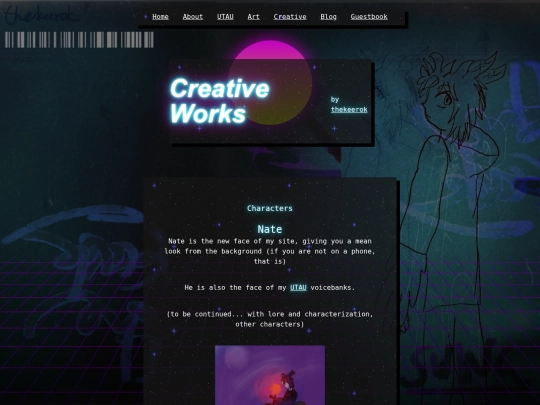The image size is (540, 405).
Task: Click the Creative Works banner title
Action: [x=219, y=101]
